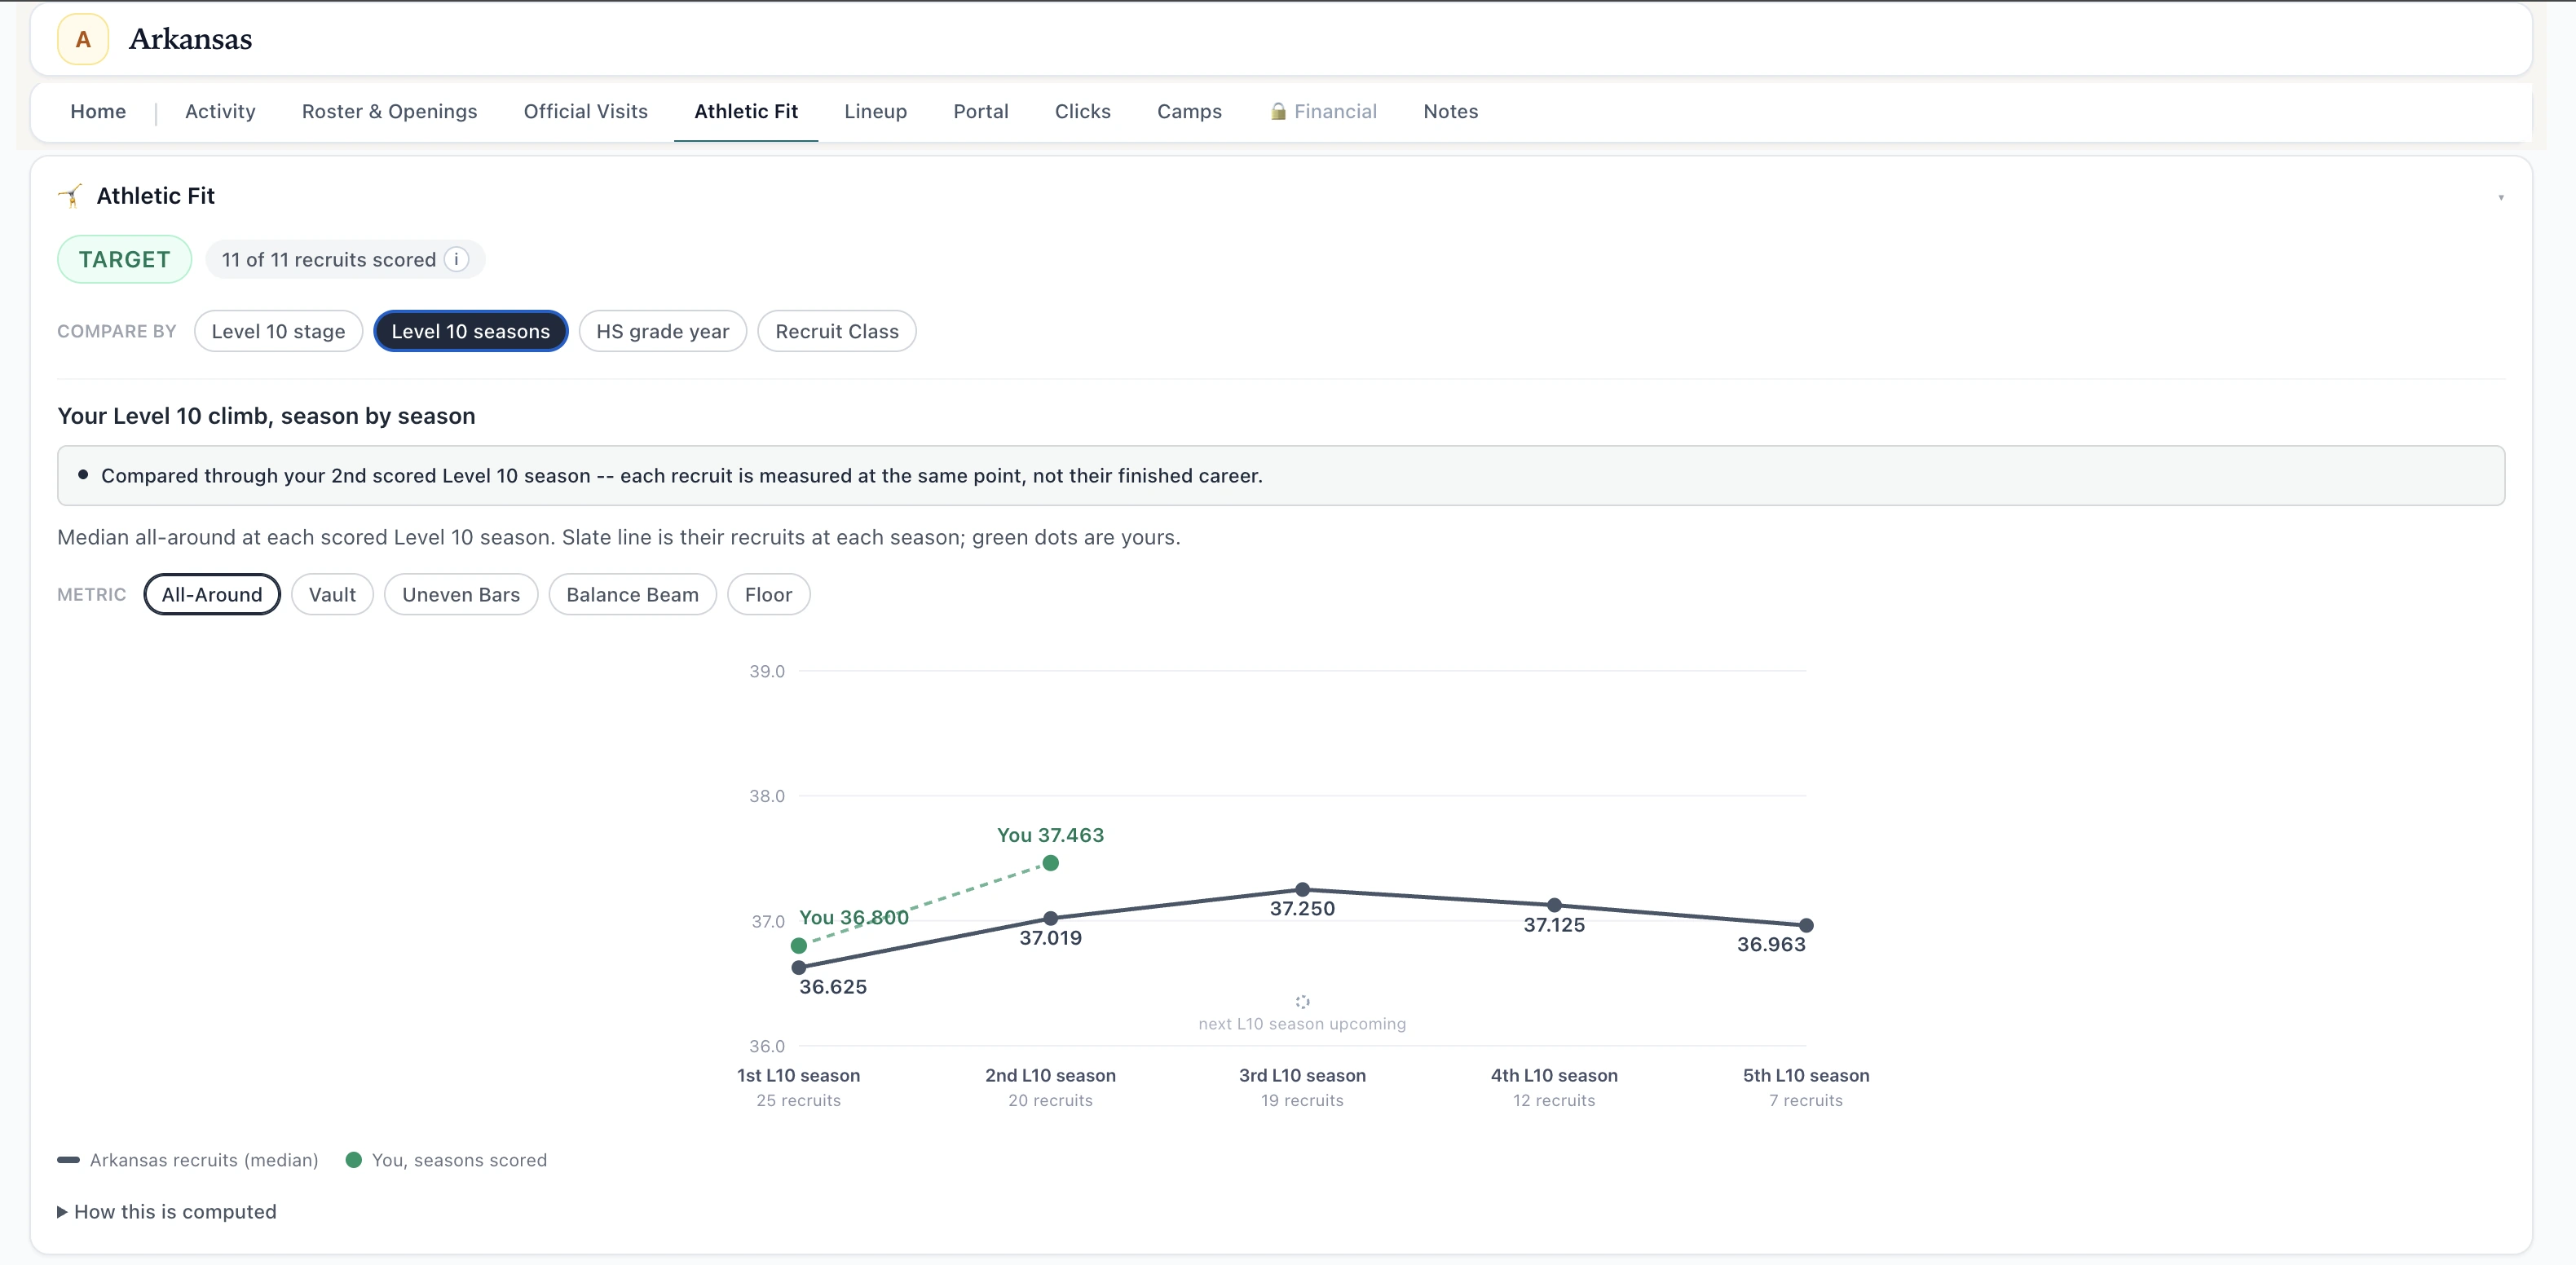Select the Athletic Fit tab

tap(746, 111)
